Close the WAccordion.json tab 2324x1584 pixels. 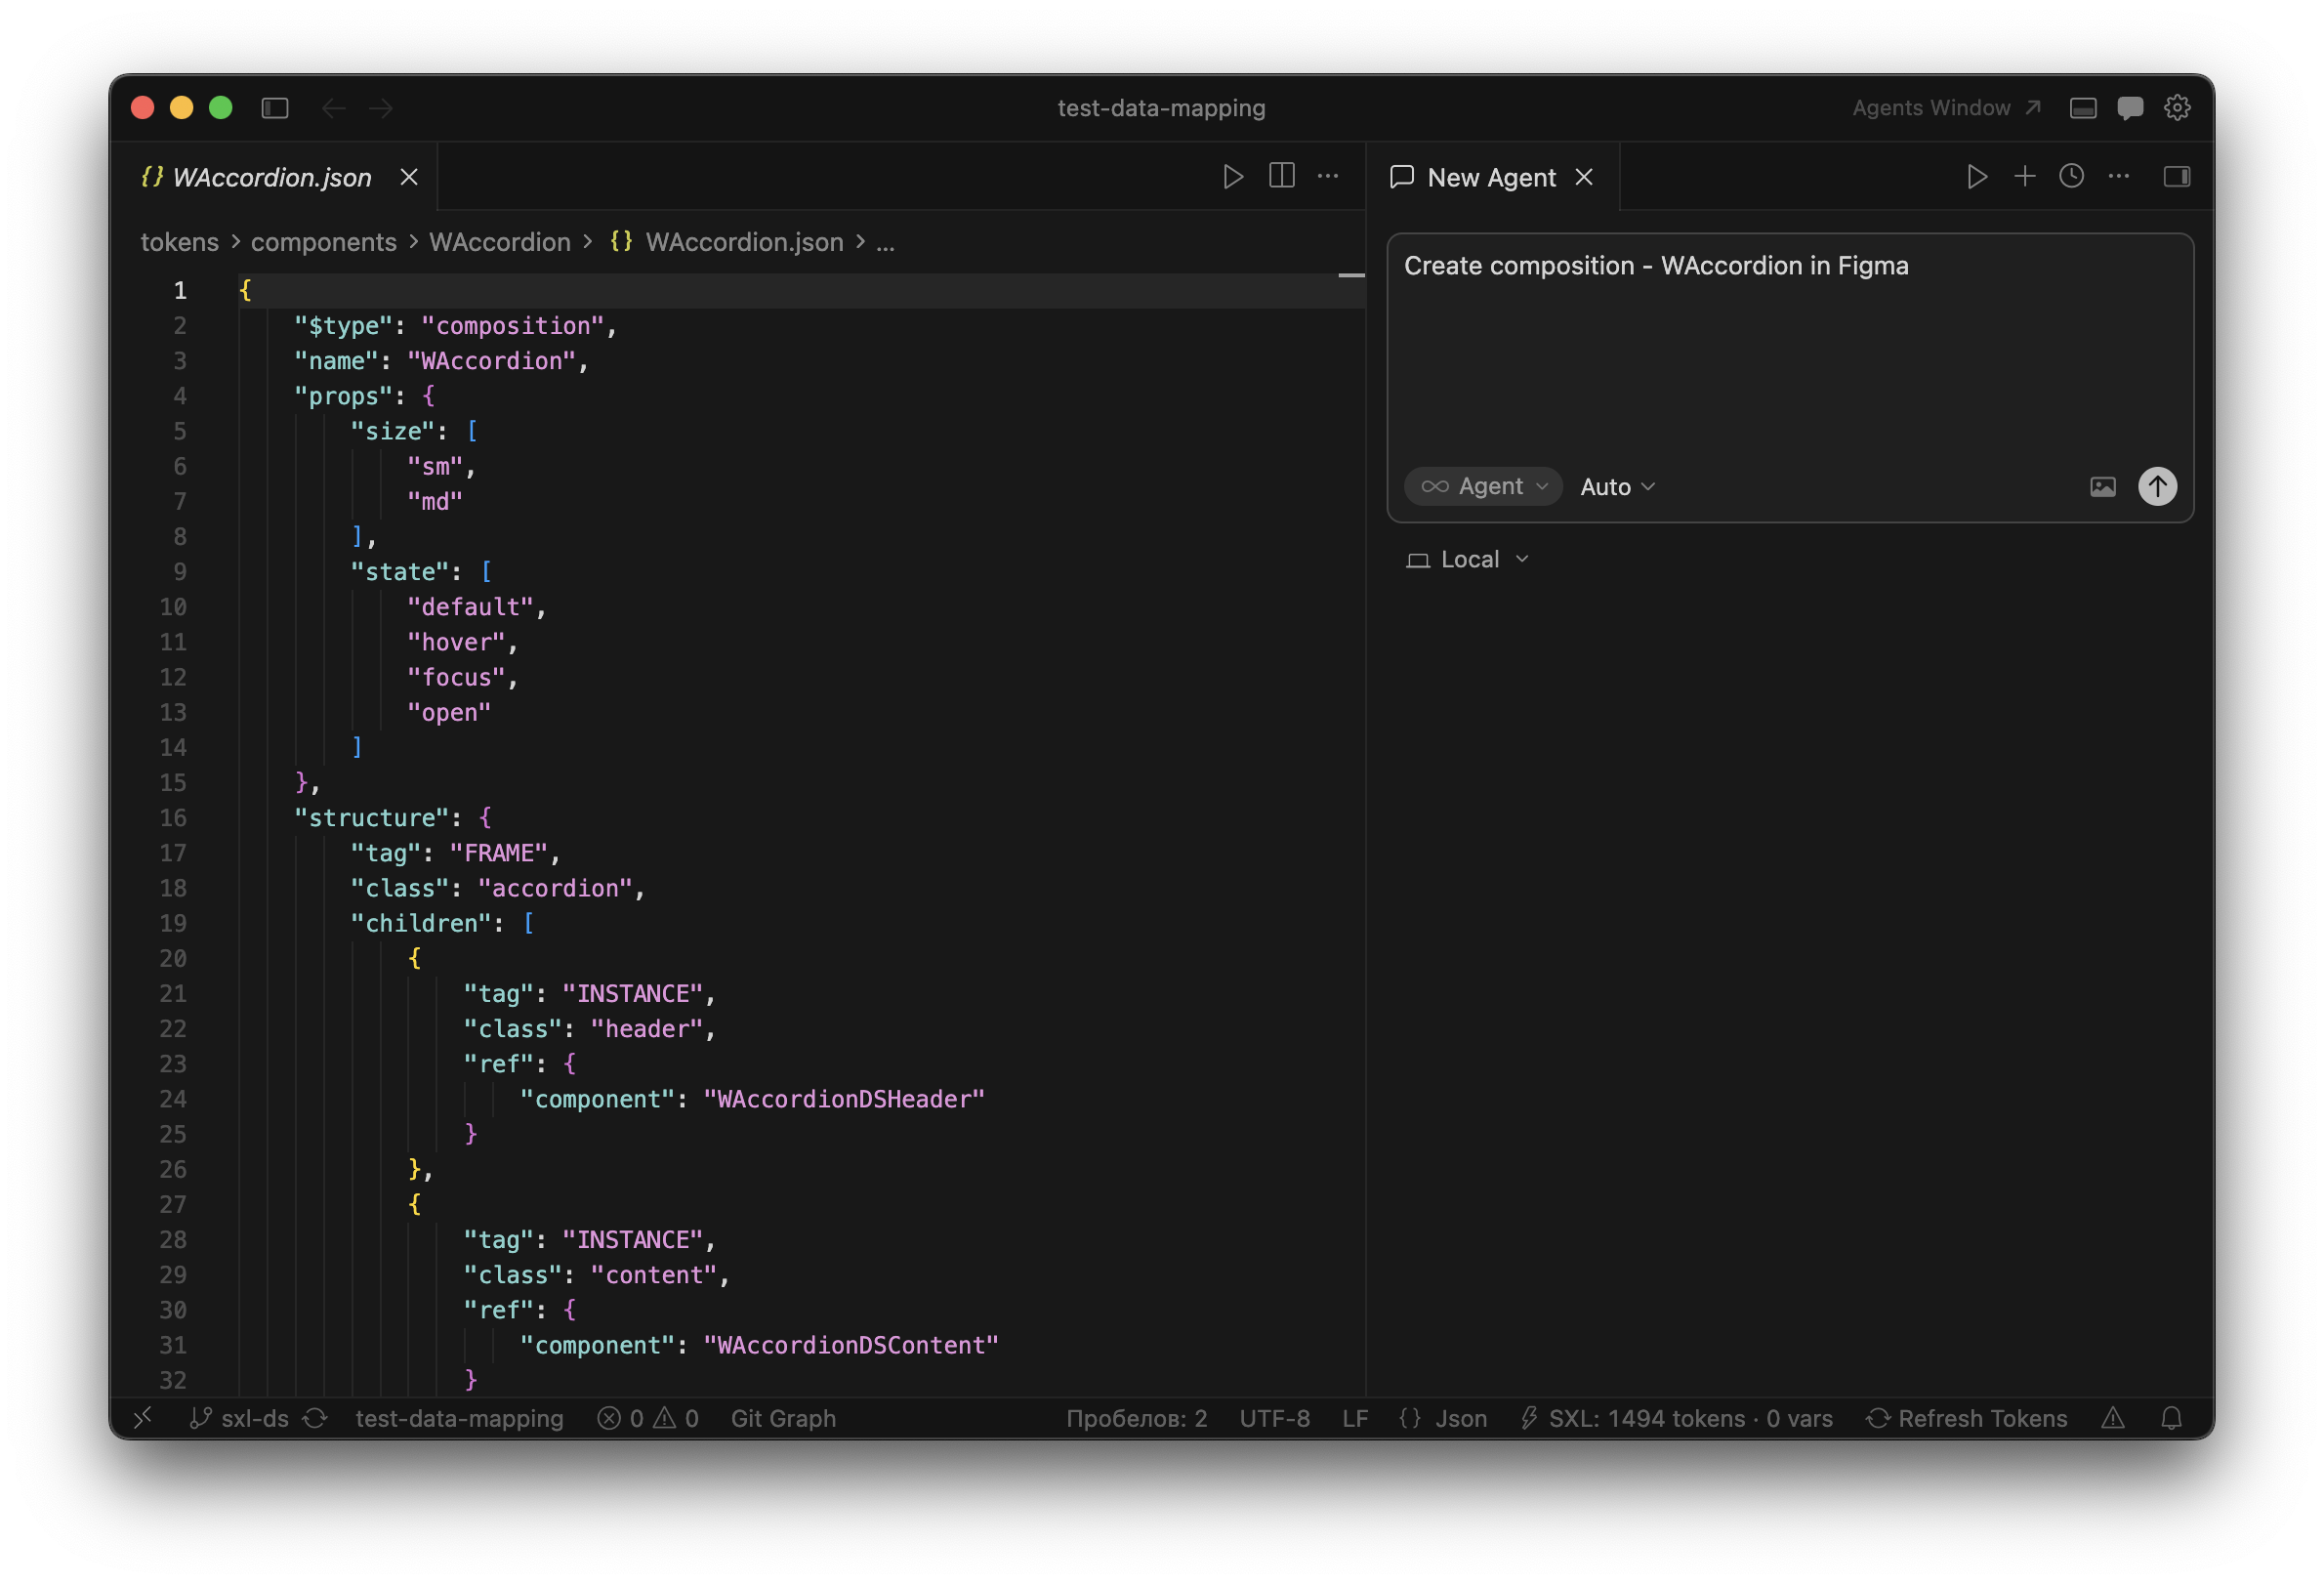click(x=409, y=177)
